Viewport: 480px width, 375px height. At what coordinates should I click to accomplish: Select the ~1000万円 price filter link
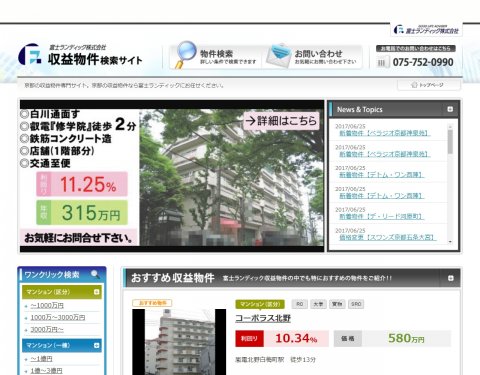click(x=47, y=305)
